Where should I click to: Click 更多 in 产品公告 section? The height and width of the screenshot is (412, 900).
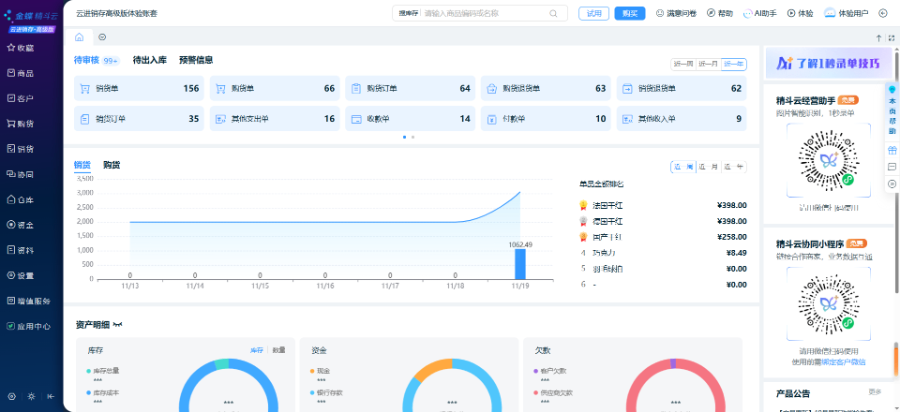click(x=875, y=392)
